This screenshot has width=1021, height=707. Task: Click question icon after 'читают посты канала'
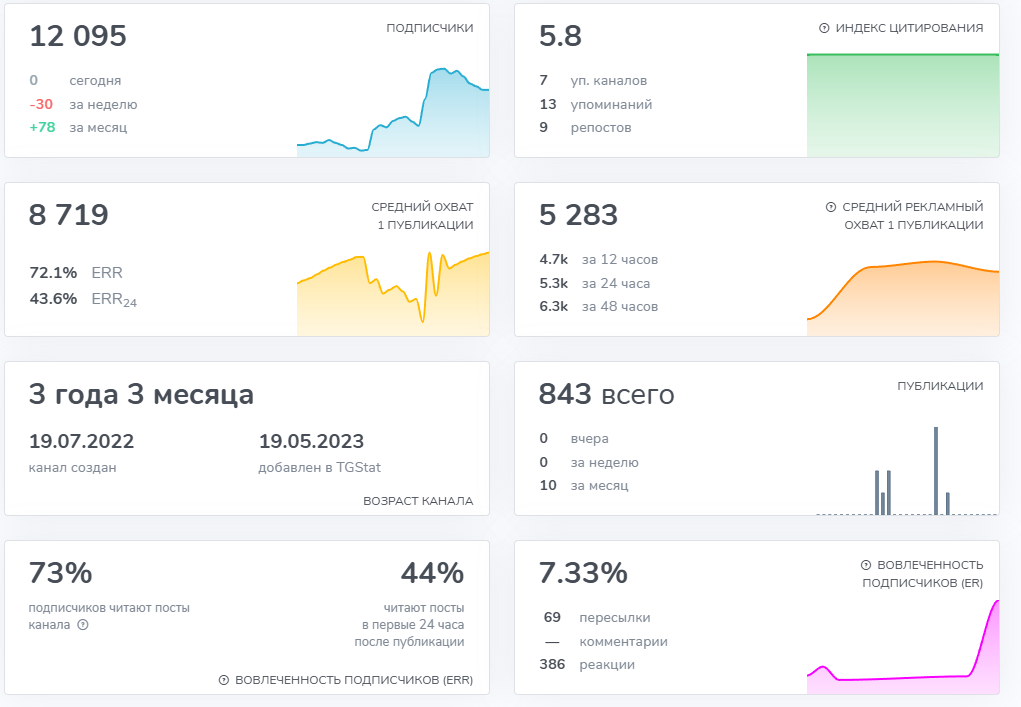point(83,625)
